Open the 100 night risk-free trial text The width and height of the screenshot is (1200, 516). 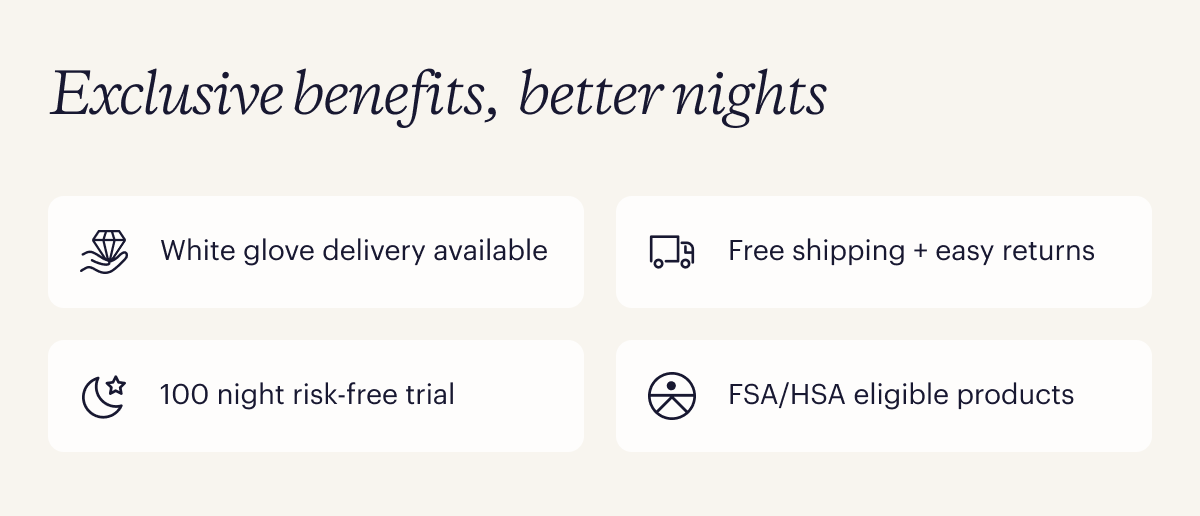coord(307,394)
